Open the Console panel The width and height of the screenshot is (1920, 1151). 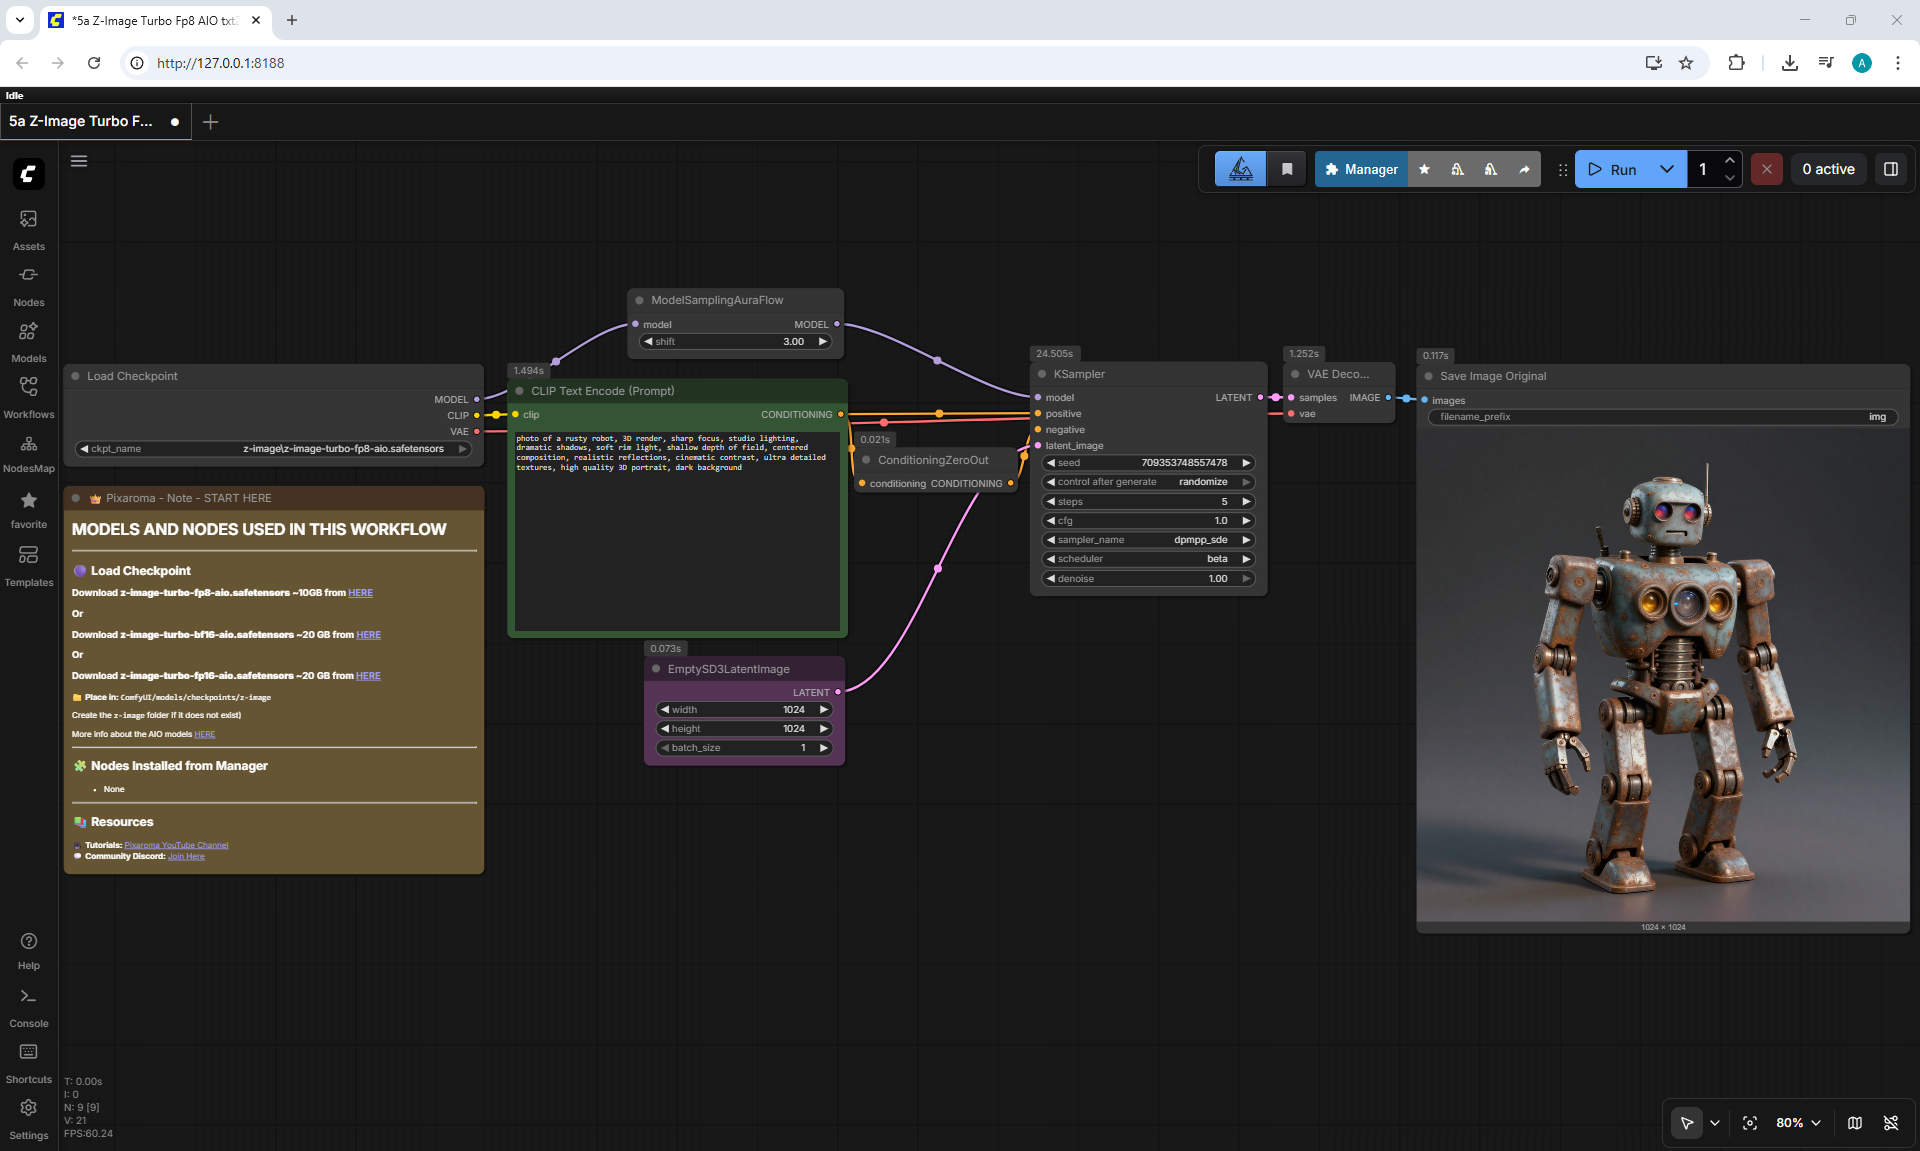click(28, 1008)
